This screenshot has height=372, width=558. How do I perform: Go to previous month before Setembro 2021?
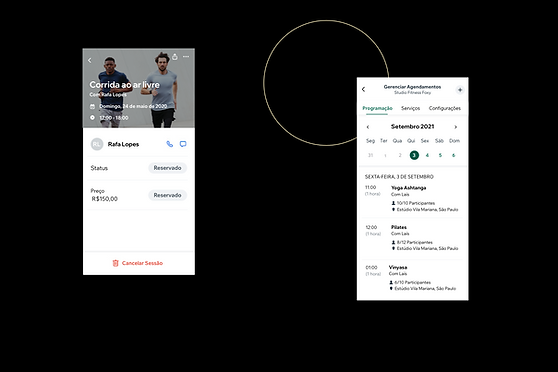[368, 127]
